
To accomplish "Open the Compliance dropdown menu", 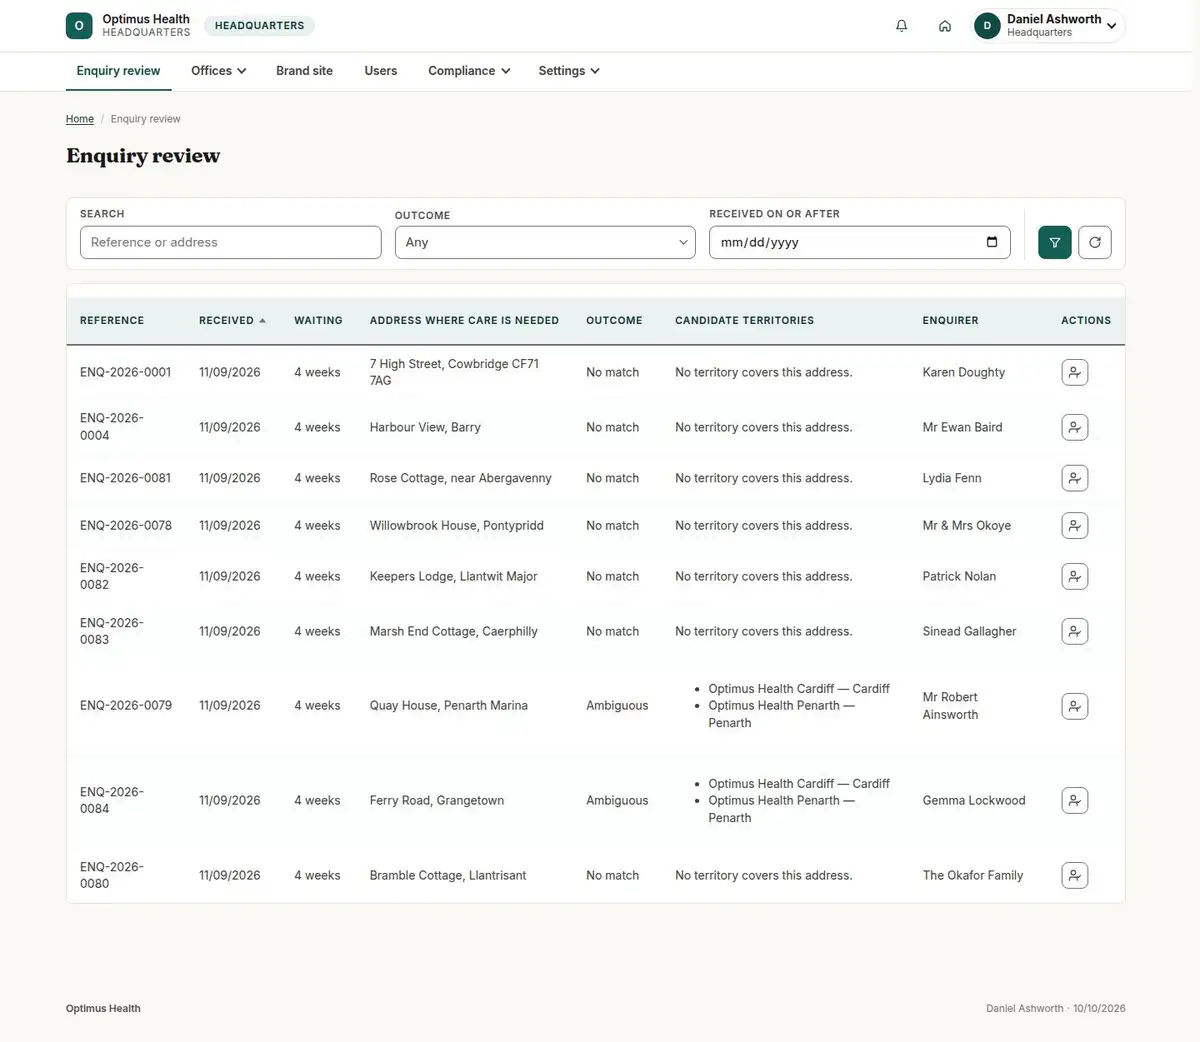I will [469, 71].
